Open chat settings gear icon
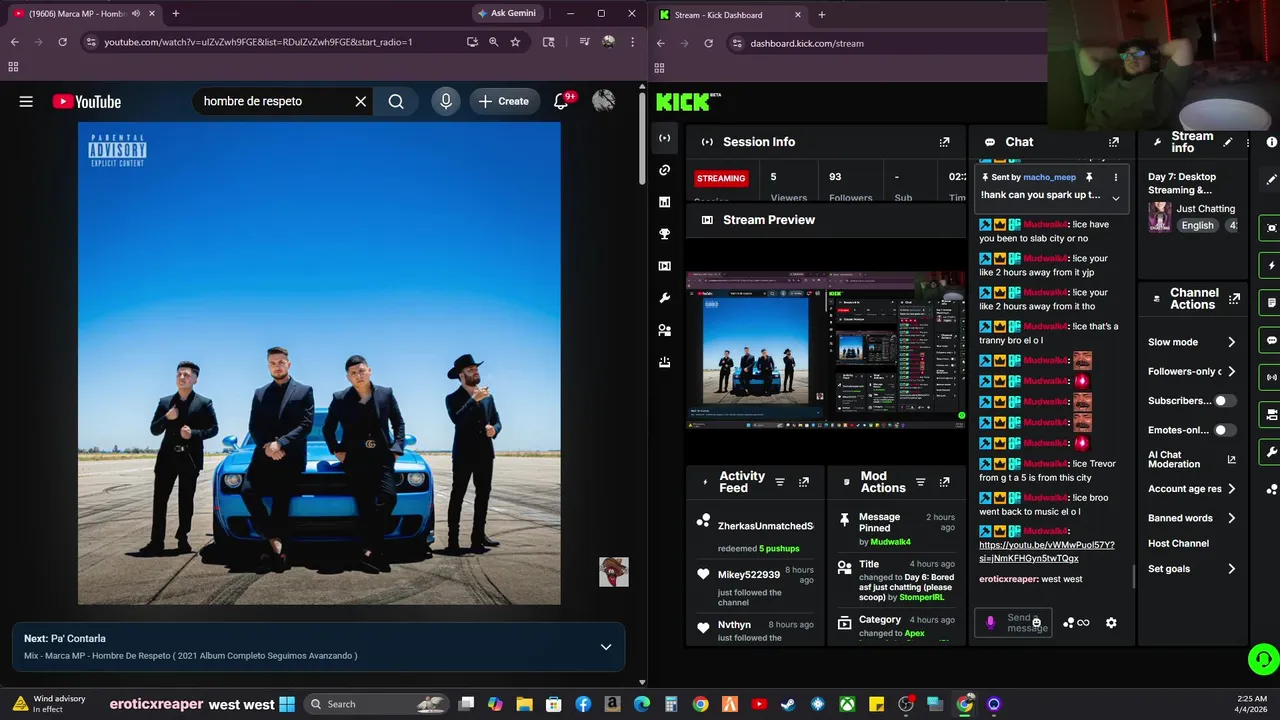The width and height of the screenshot is (1280, 720). (1111, 623)
